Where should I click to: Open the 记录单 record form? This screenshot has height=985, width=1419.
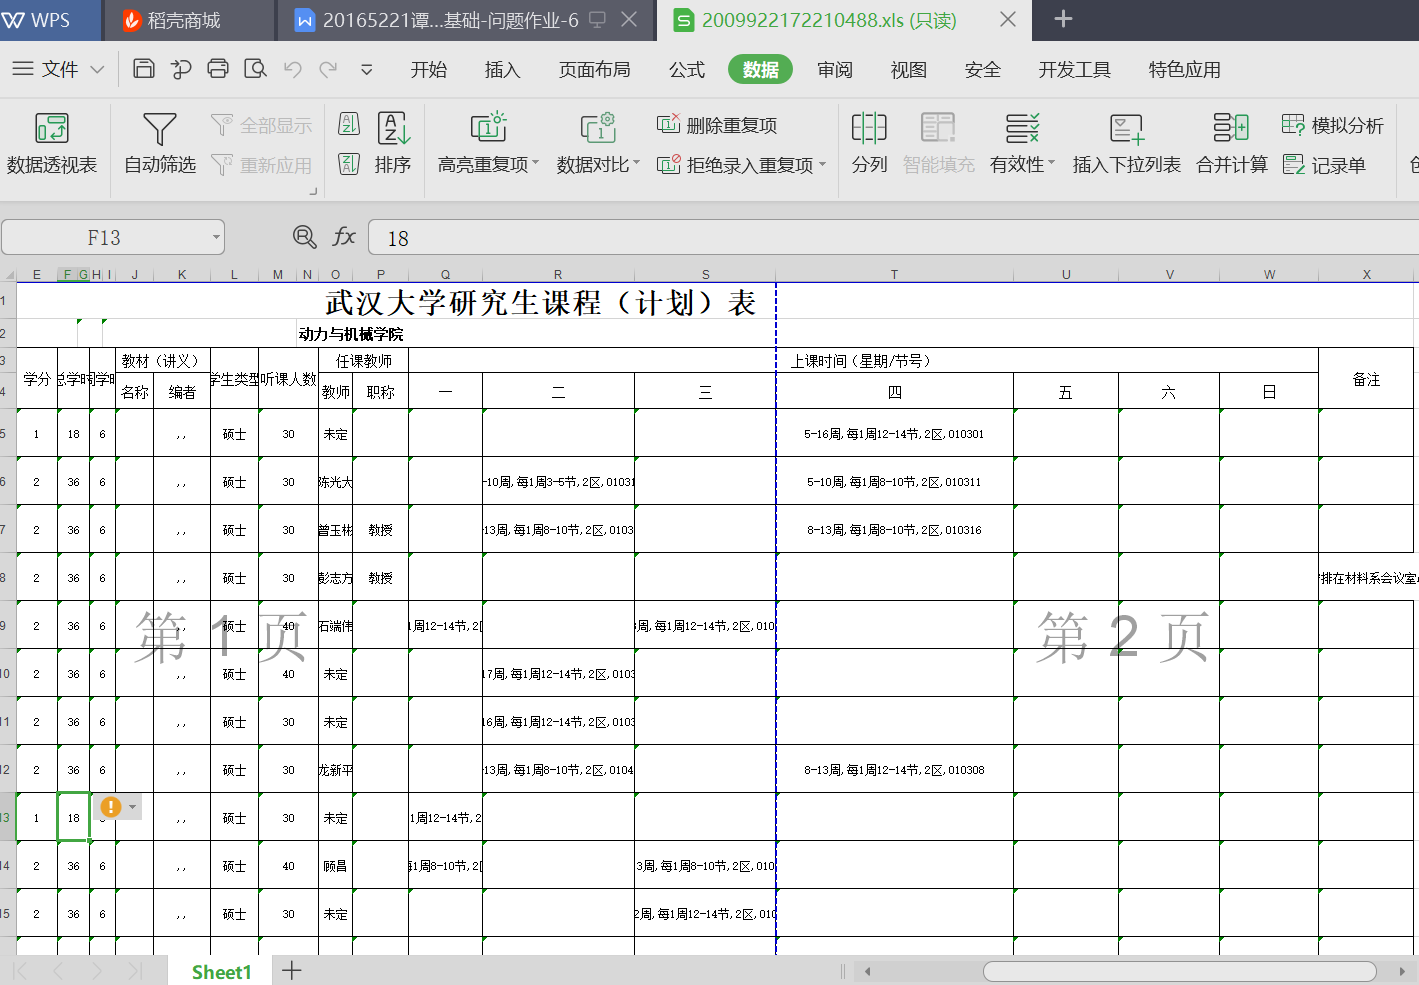click(x=1324, y=165)
